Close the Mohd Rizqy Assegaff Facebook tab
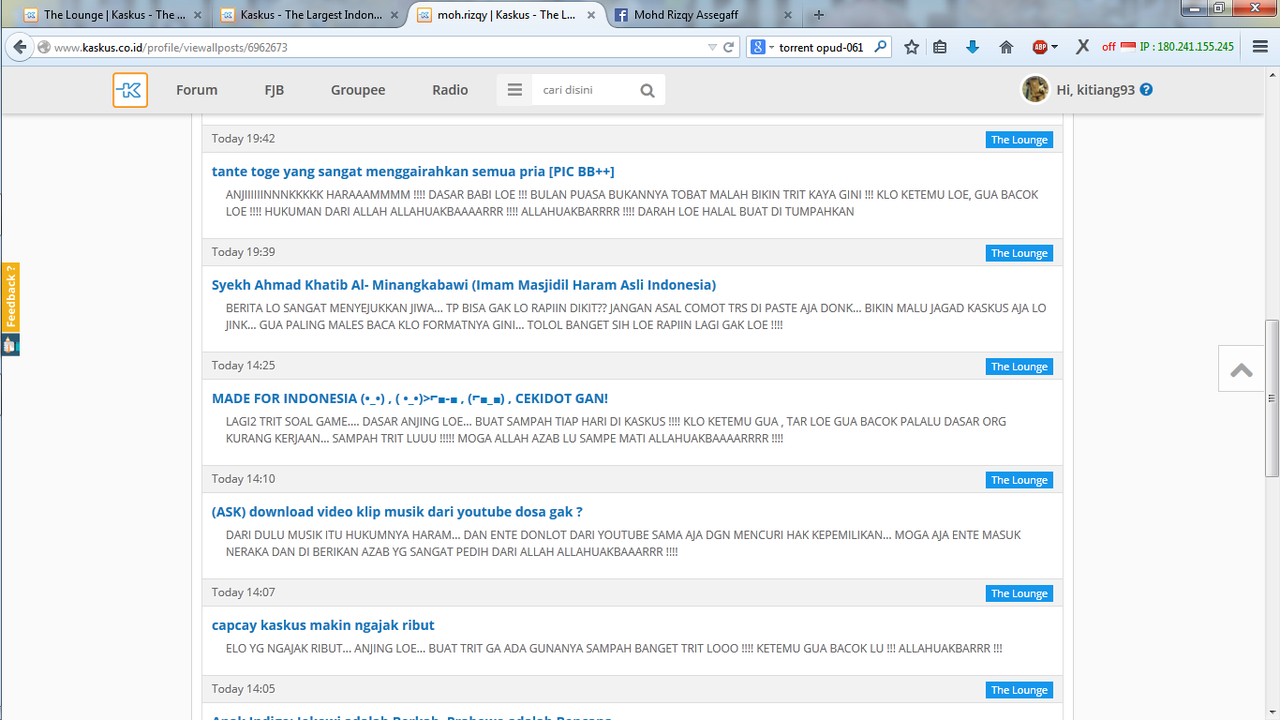The height and width of the screenshot is (720, 1280). (788, 16)
